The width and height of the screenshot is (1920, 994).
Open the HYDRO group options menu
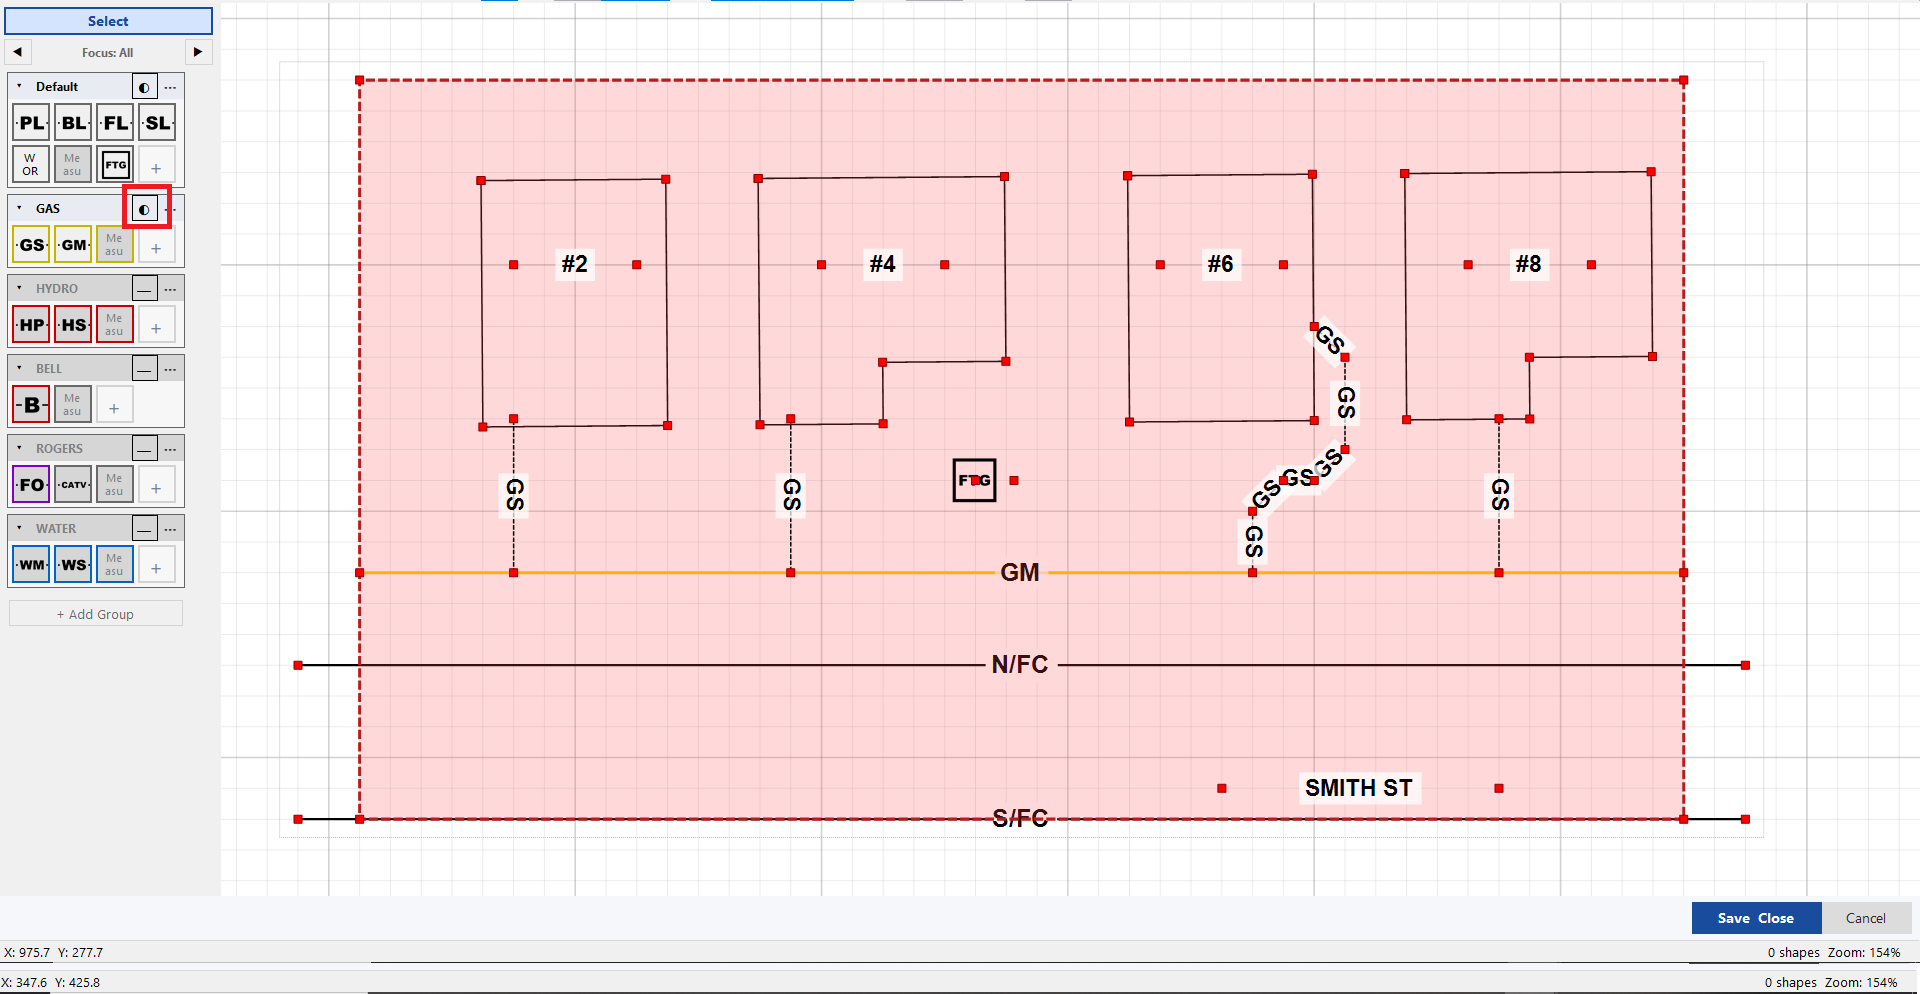(x=171, y=289)
